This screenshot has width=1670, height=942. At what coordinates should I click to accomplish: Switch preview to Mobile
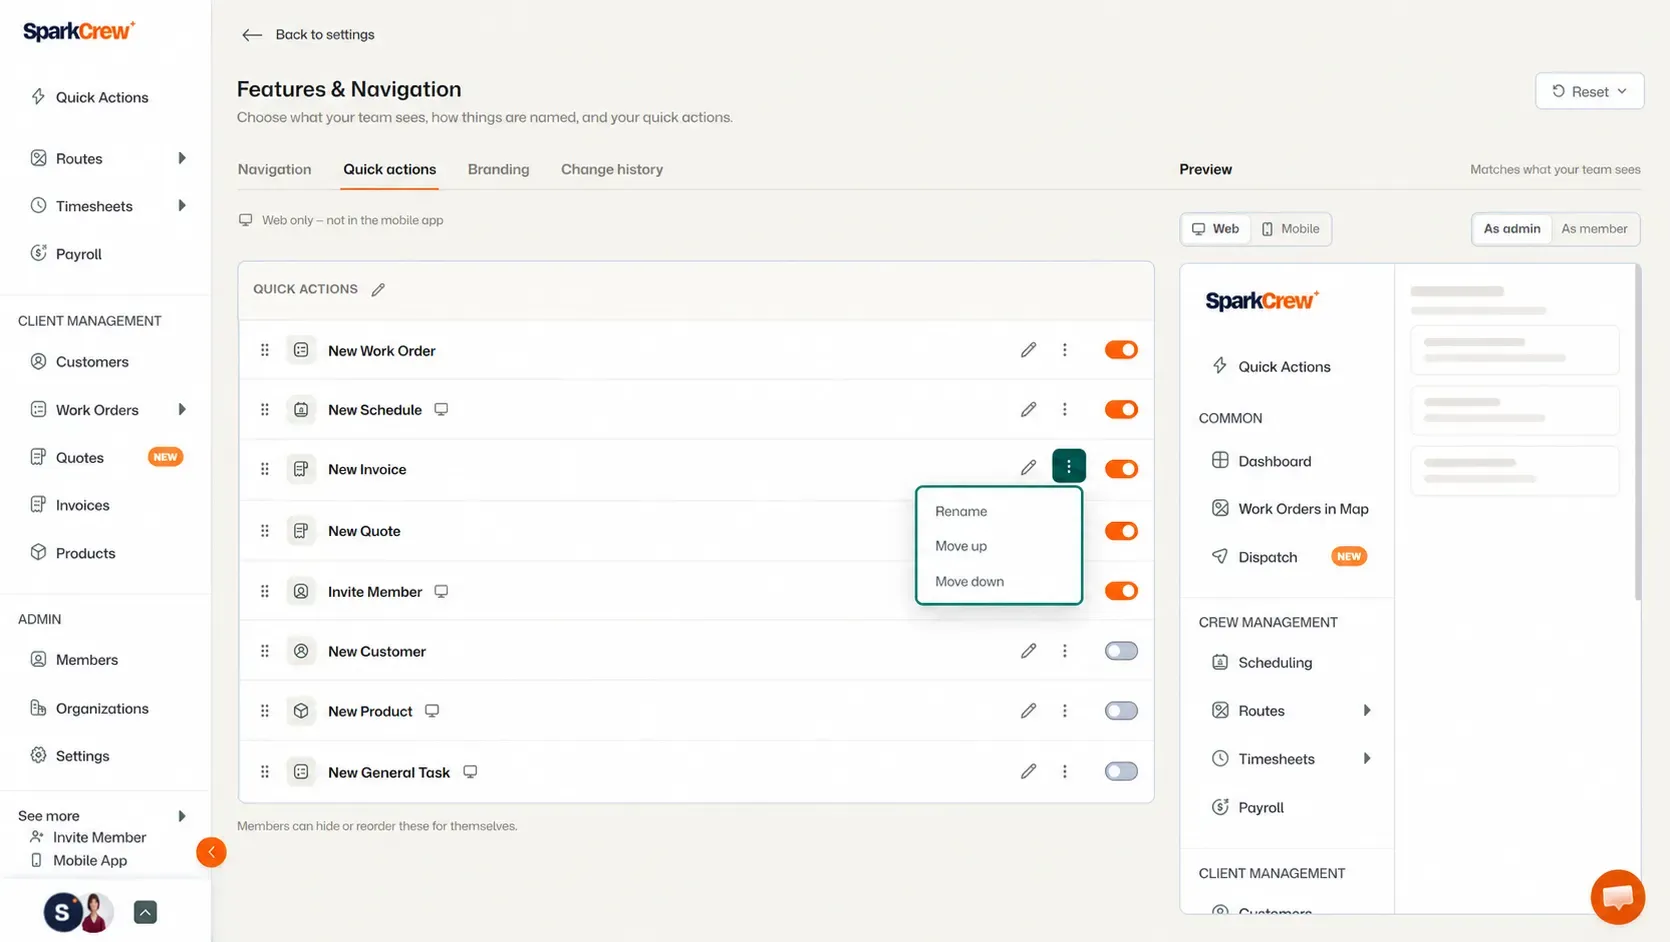click(x=1291, y=229)
